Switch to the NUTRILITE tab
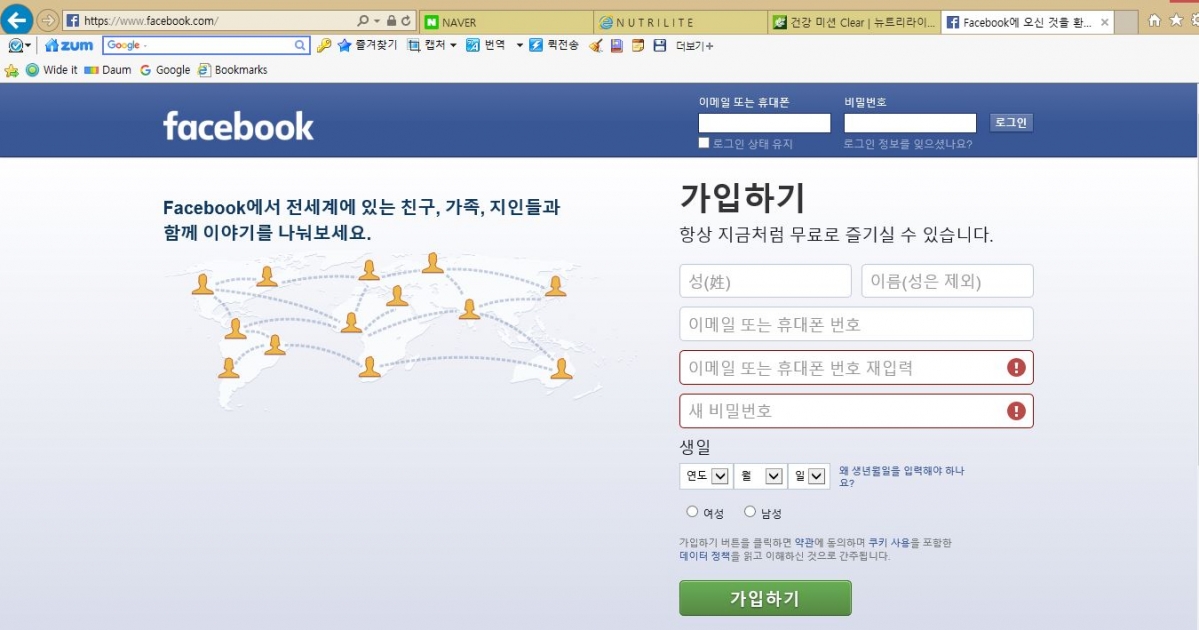 pos(681,22)
